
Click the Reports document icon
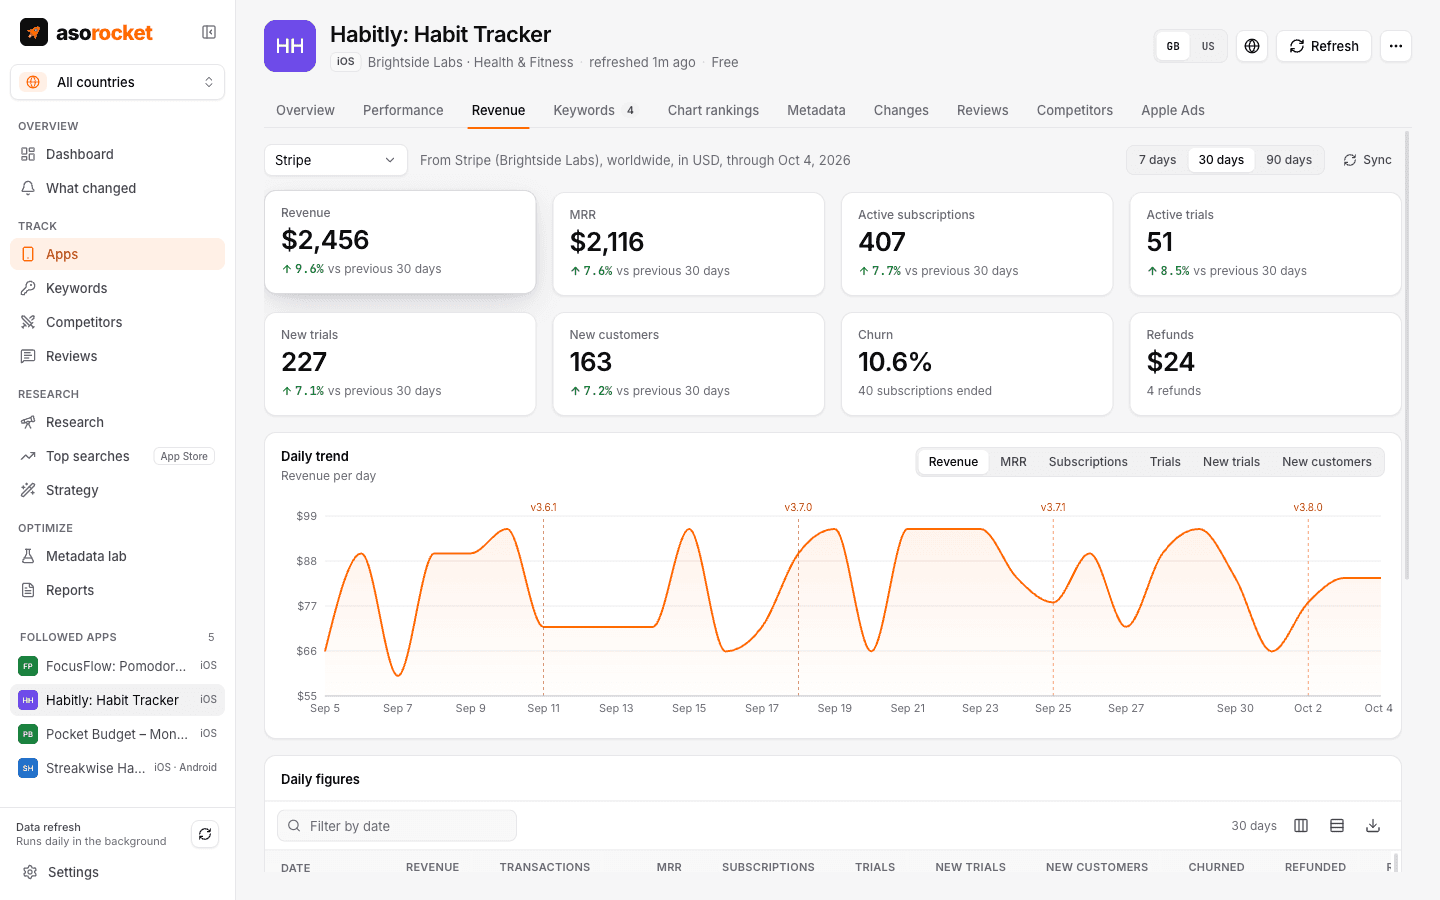(x=28, y=590)
